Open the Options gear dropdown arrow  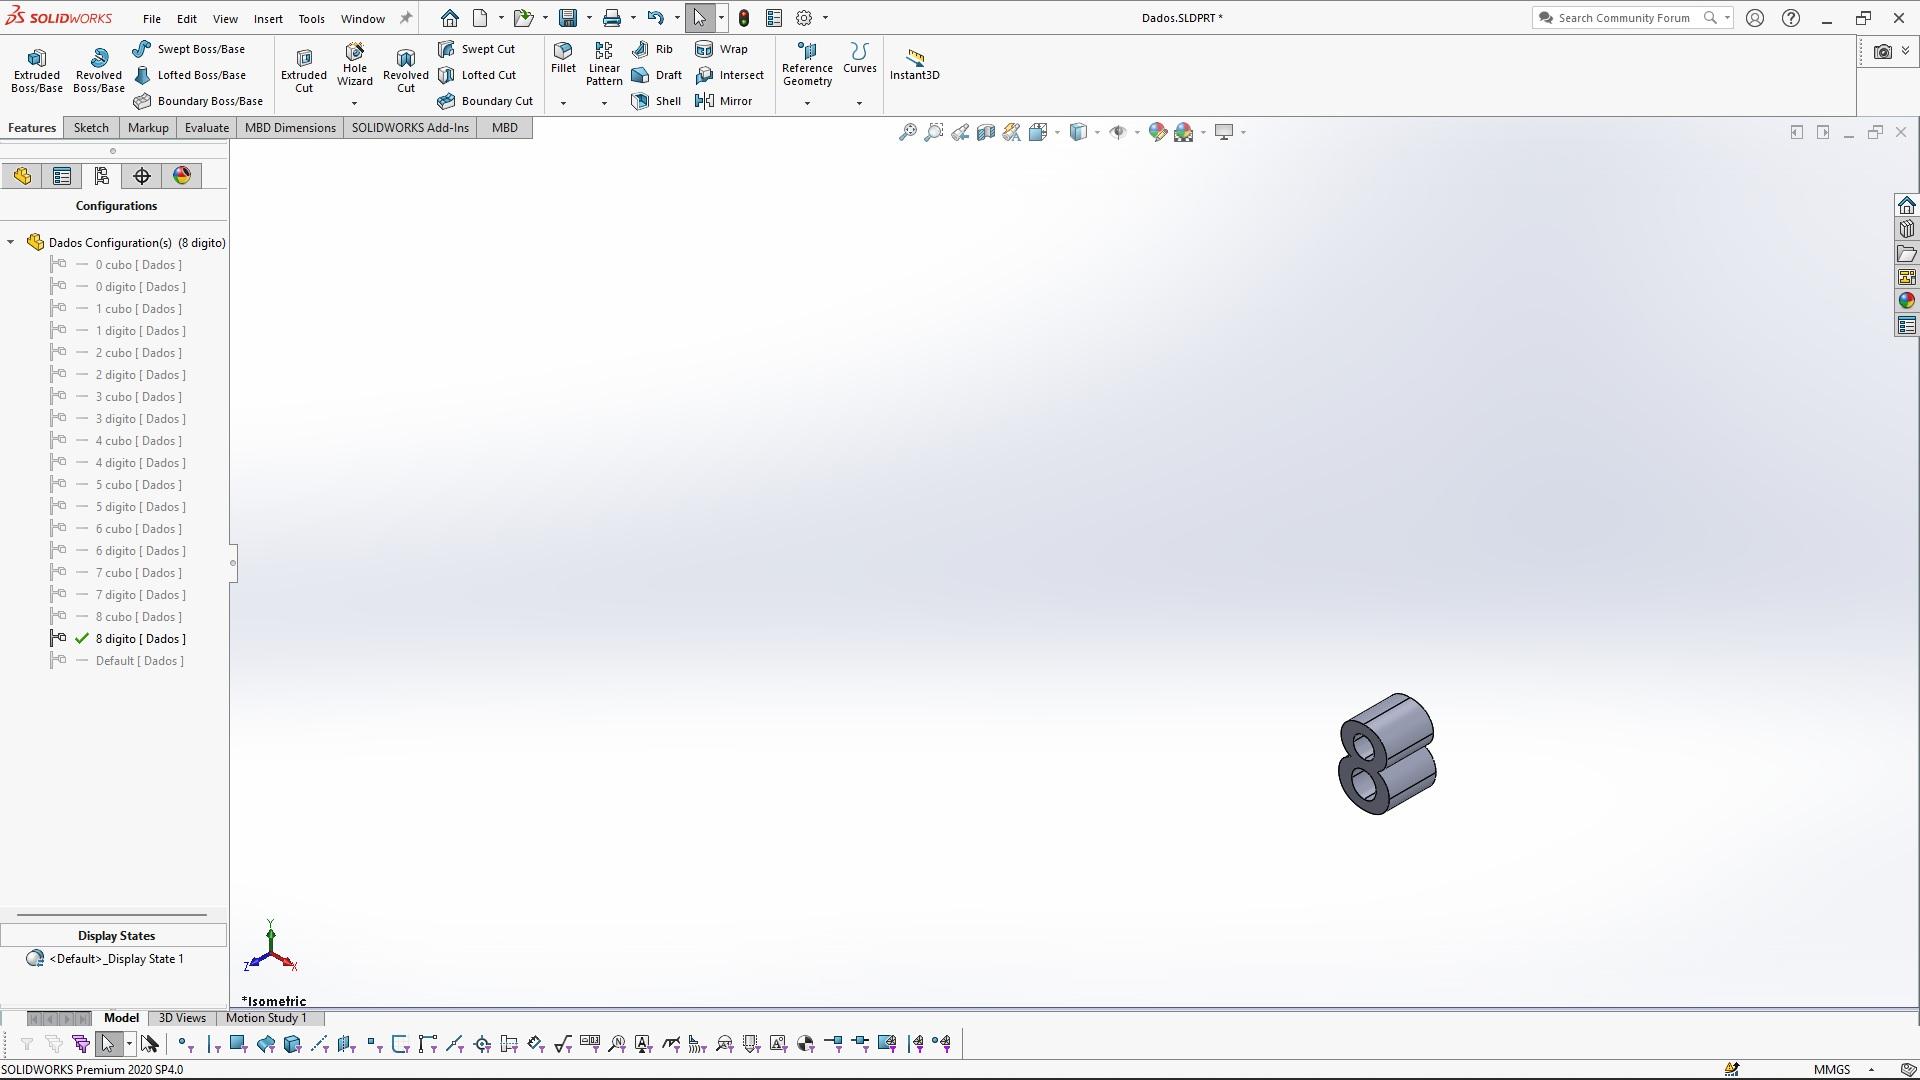[825, 18]
